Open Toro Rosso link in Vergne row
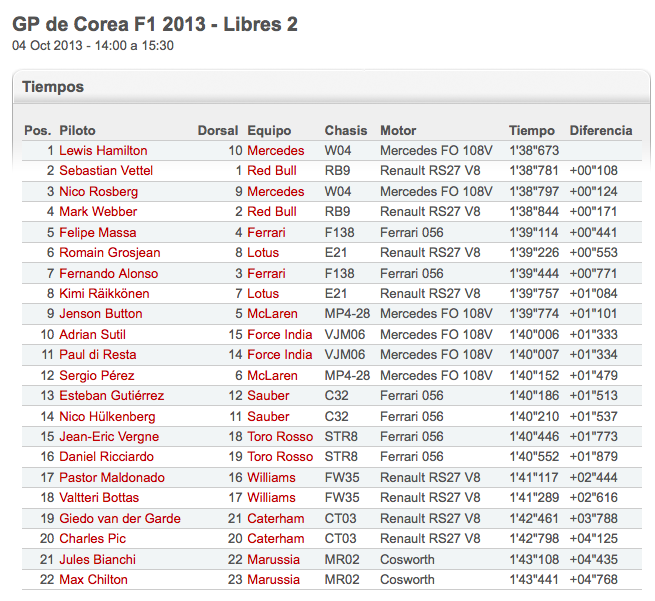 [280, 436]
